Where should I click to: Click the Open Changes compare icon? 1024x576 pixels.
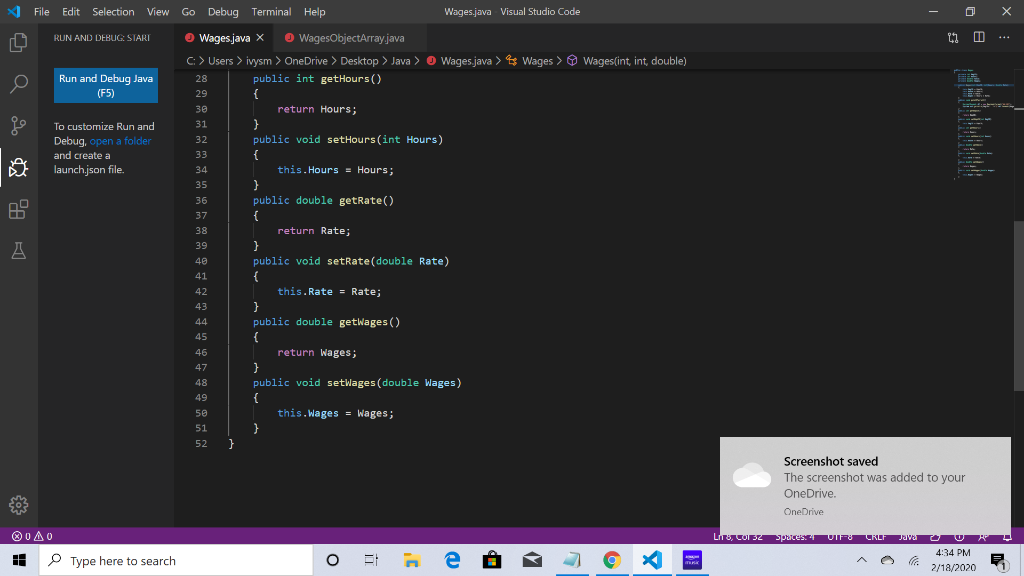[x=953, y=38]
